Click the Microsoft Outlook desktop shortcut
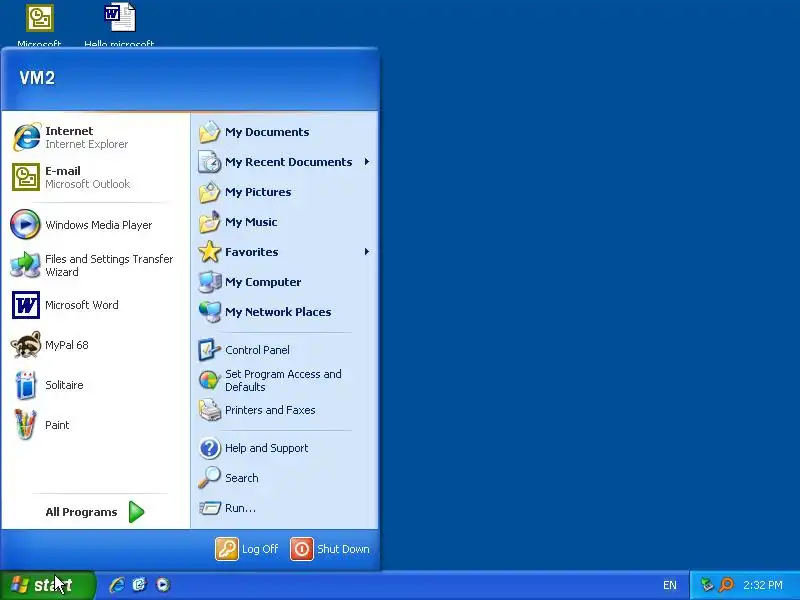 pos(39,24)
